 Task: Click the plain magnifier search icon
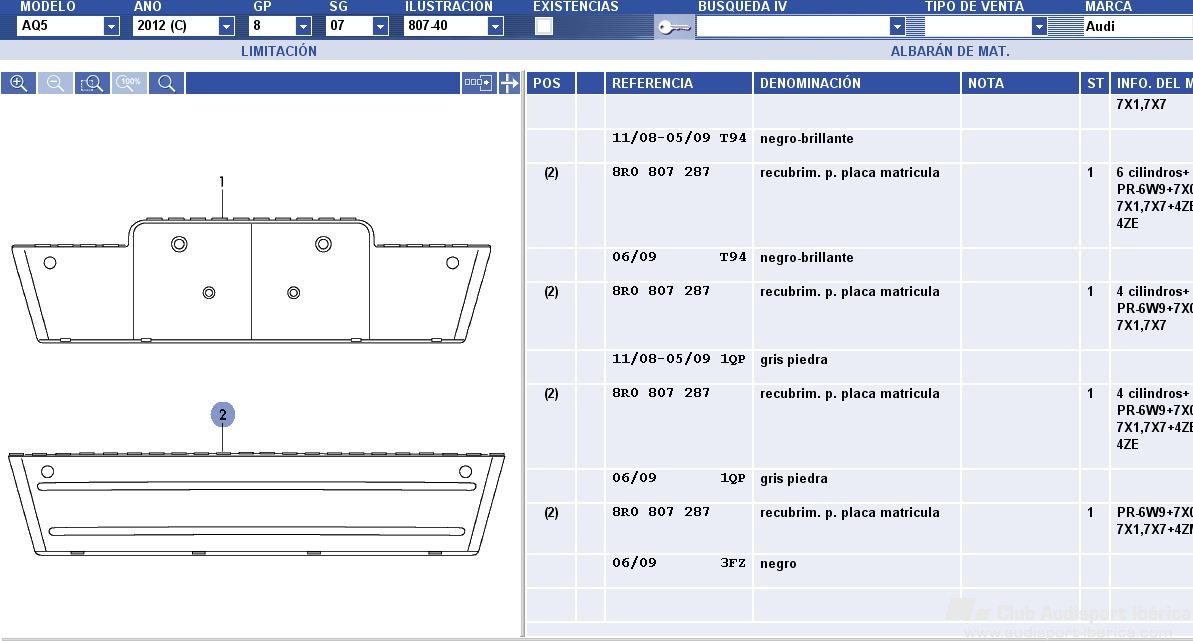click(x=166, y=84)
